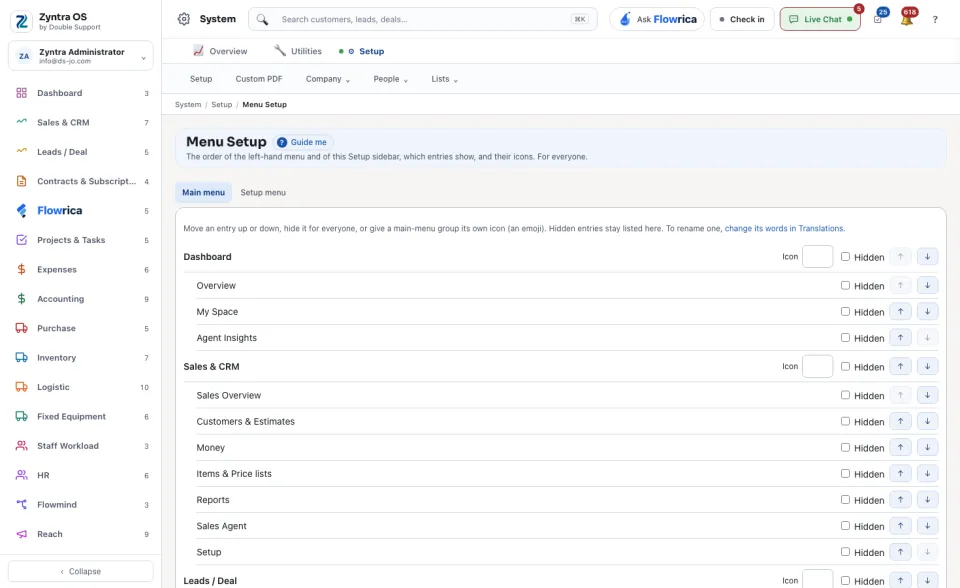This screenshot has width=960, height=588.
Task: Click the Zyntra OS logo
Action: click(x=21, y=21)
